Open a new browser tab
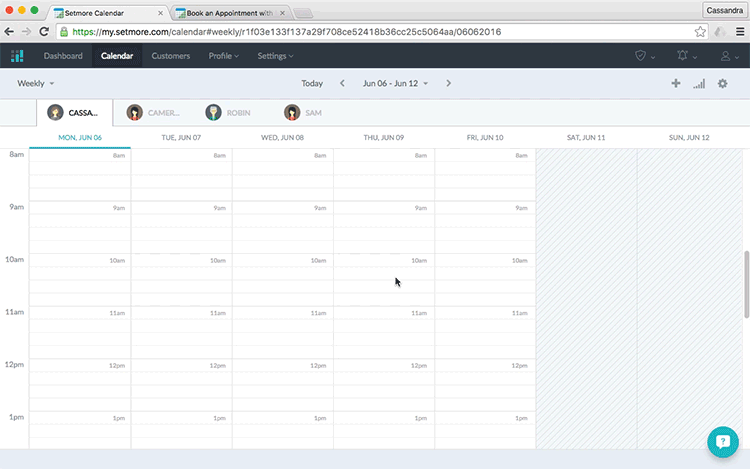This screenshot has width=750, height=469. (303, 13)
